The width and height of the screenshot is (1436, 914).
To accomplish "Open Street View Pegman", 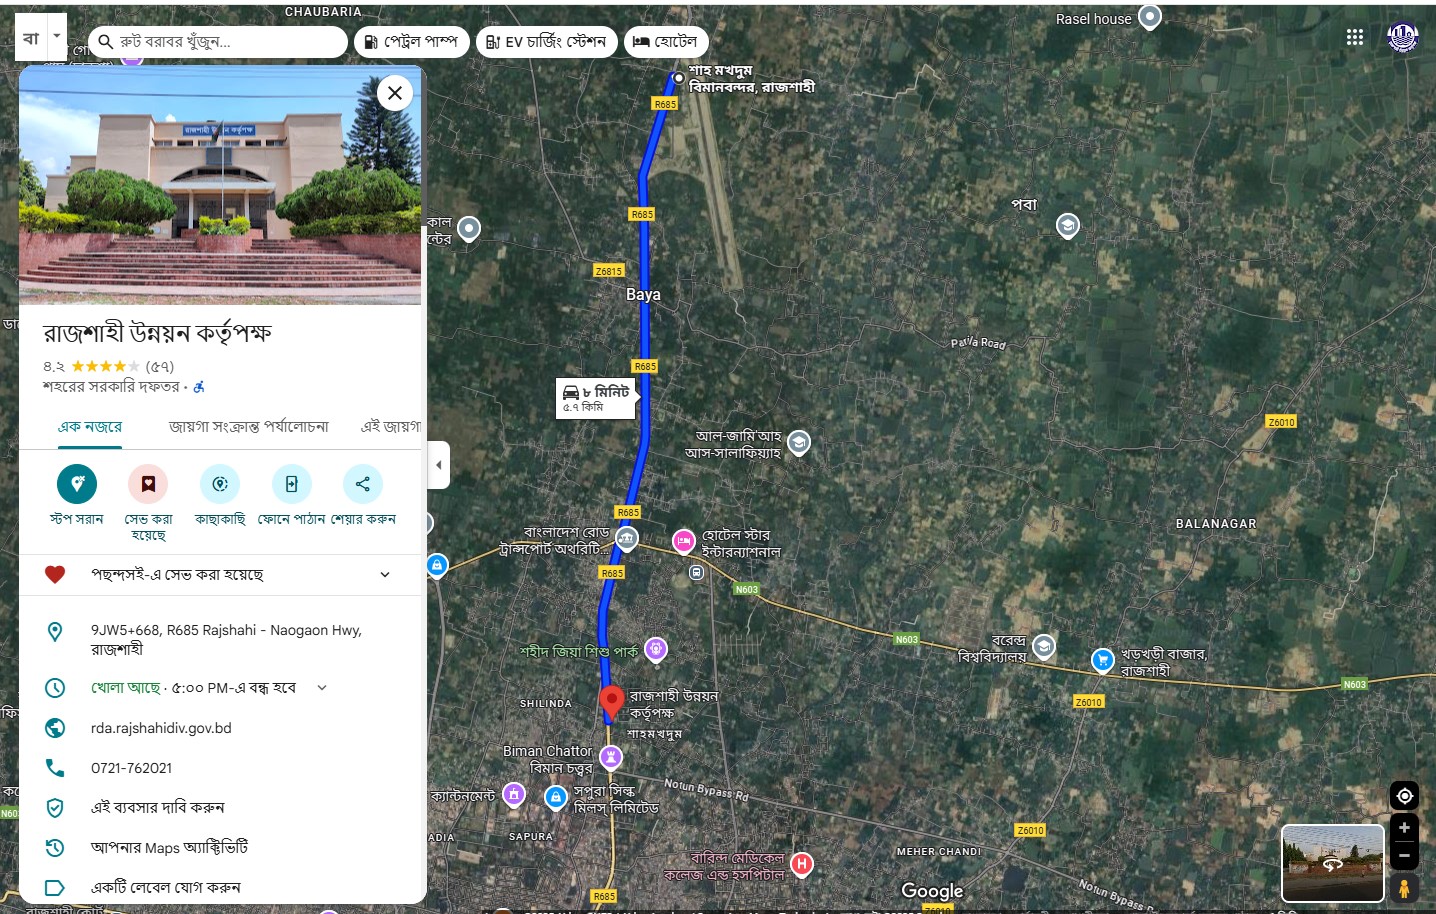I will tap(1404, 888).
